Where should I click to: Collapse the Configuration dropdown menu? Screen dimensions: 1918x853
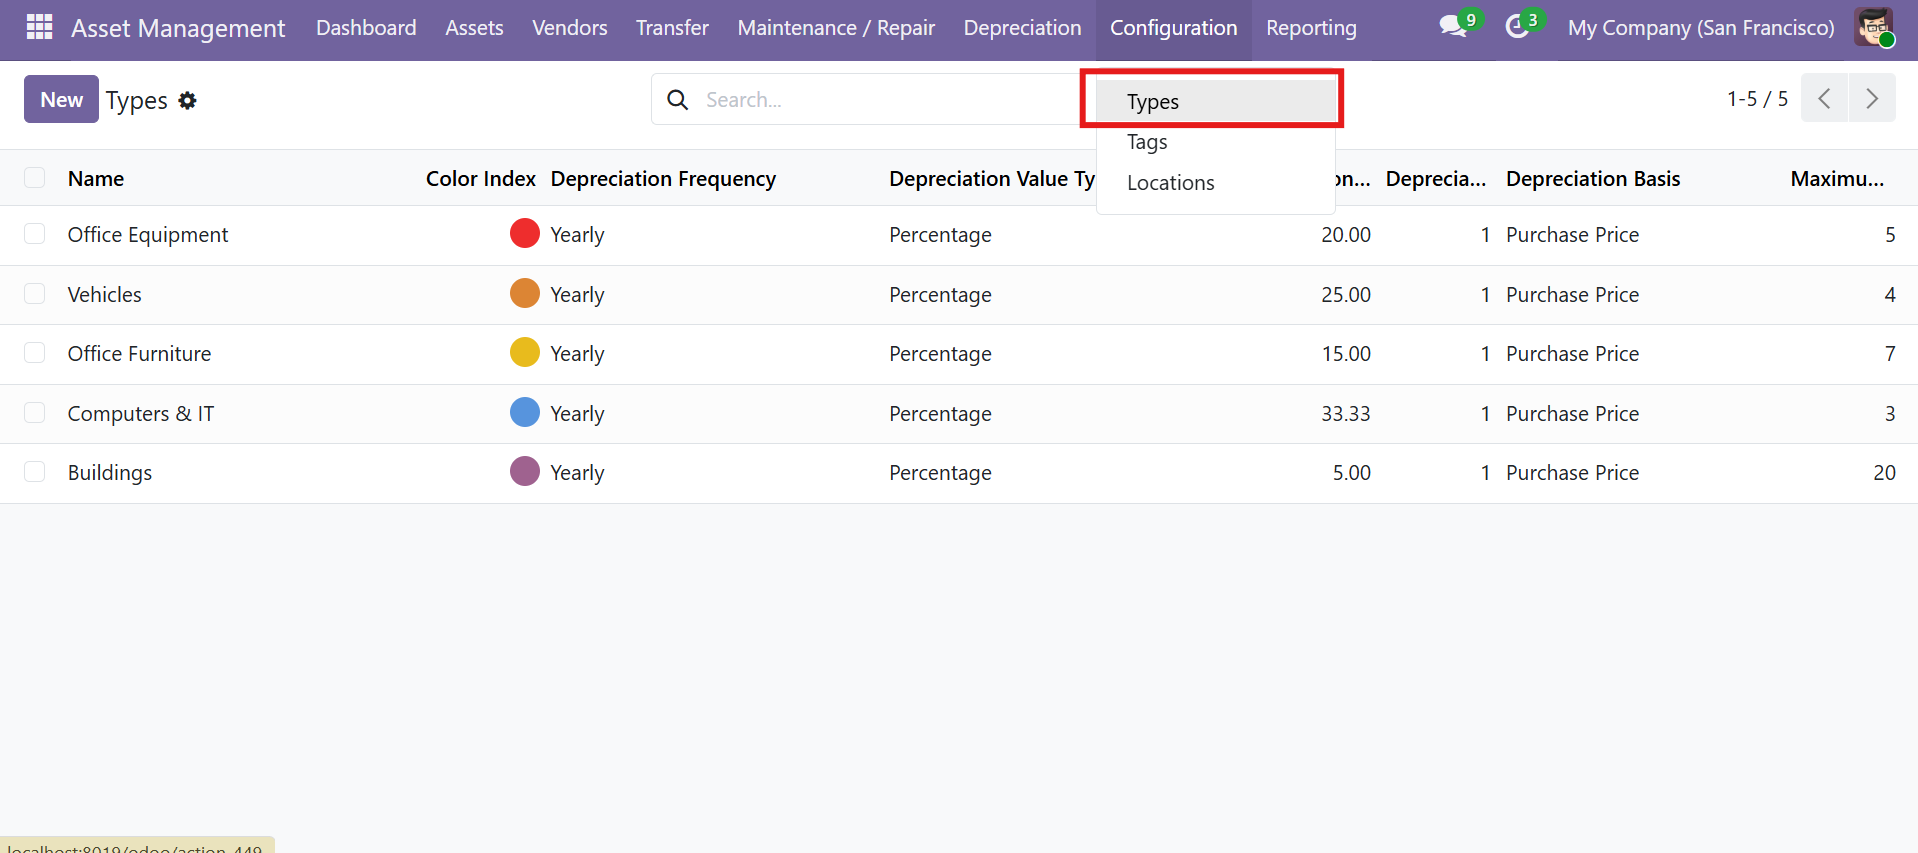[x=1174, y=28]
